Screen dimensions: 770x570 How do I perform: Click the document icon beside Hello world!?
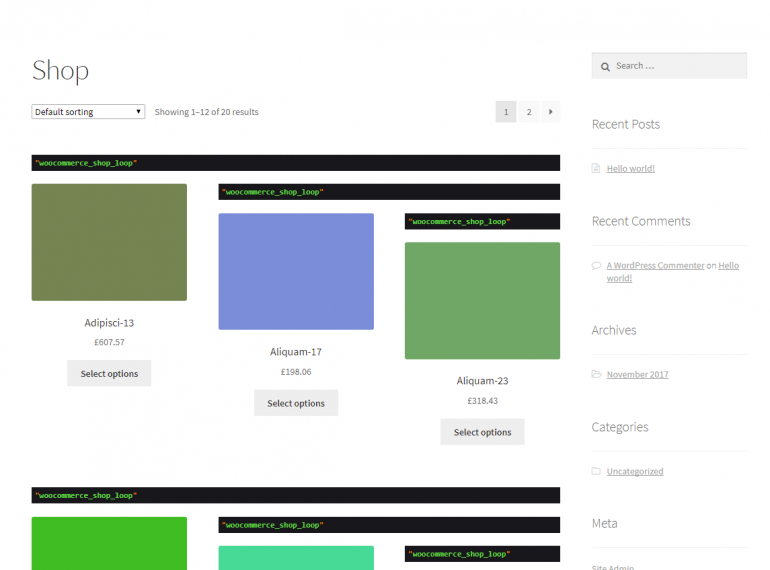(596, 169)
